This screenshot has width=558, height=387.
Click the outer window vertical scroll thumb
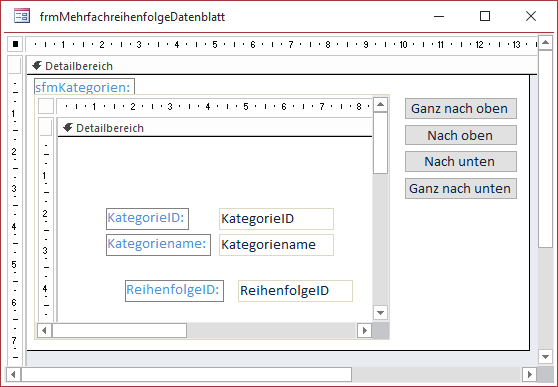tap(546, 149)
